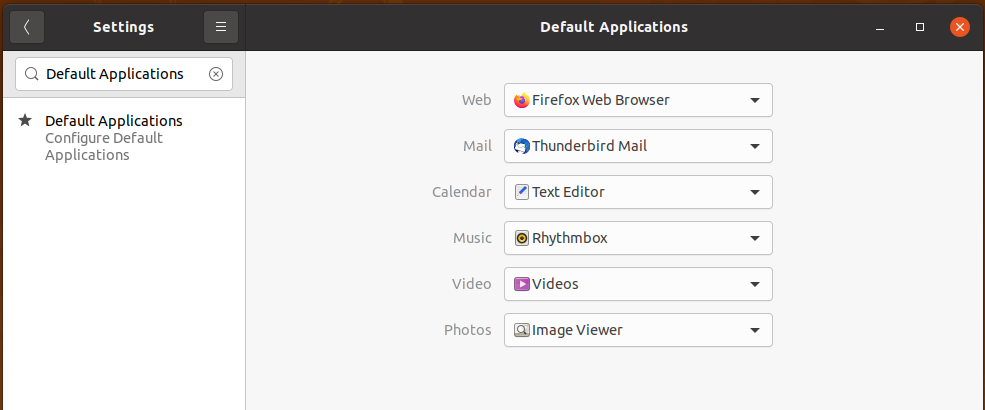985x410 pixels.
Task: Click the Videos icon in Video dropdown
Action: (x=521, y=284)
